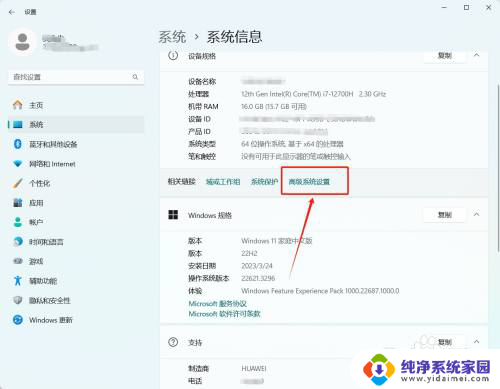The width and height of the screenshot is (500, 389).
Task: Open Microsoft 软件许可条款 link
Action: coord(224,314)
